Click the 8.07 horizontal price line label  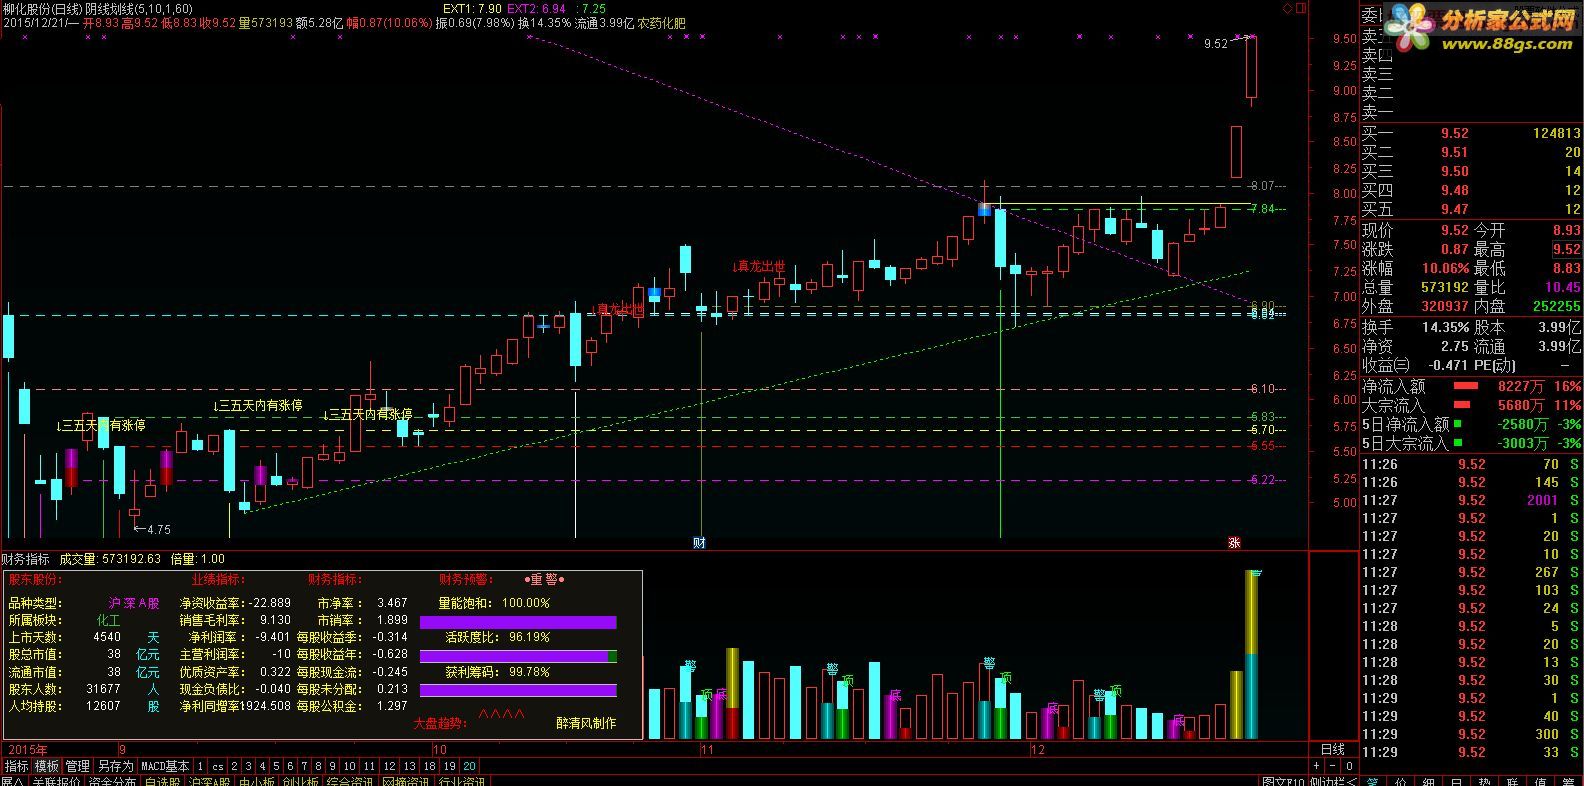click(x=1262, y=186)
